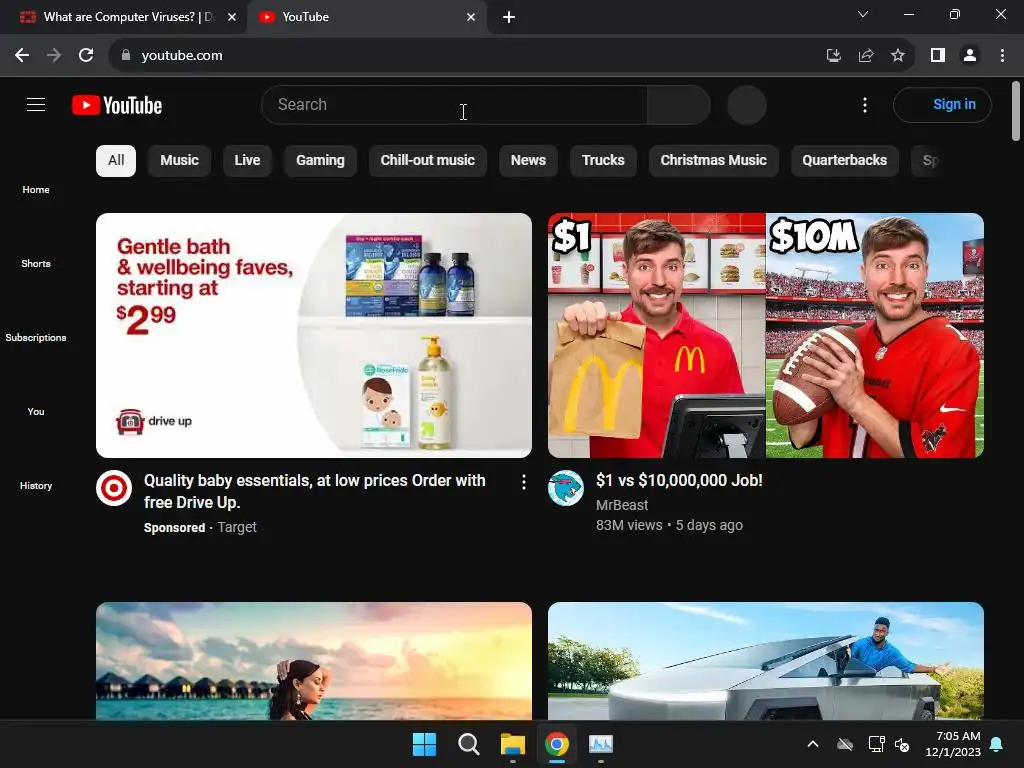This screenshot has width=1024, height=768.
Task: Open the taskbar clock and date
Action: tap(953, 744)
